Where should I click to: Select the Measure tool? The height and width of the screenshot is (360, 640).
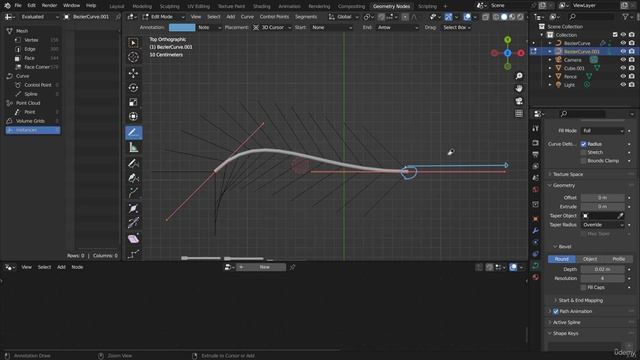pyautogui.click(x=133, y=148)
